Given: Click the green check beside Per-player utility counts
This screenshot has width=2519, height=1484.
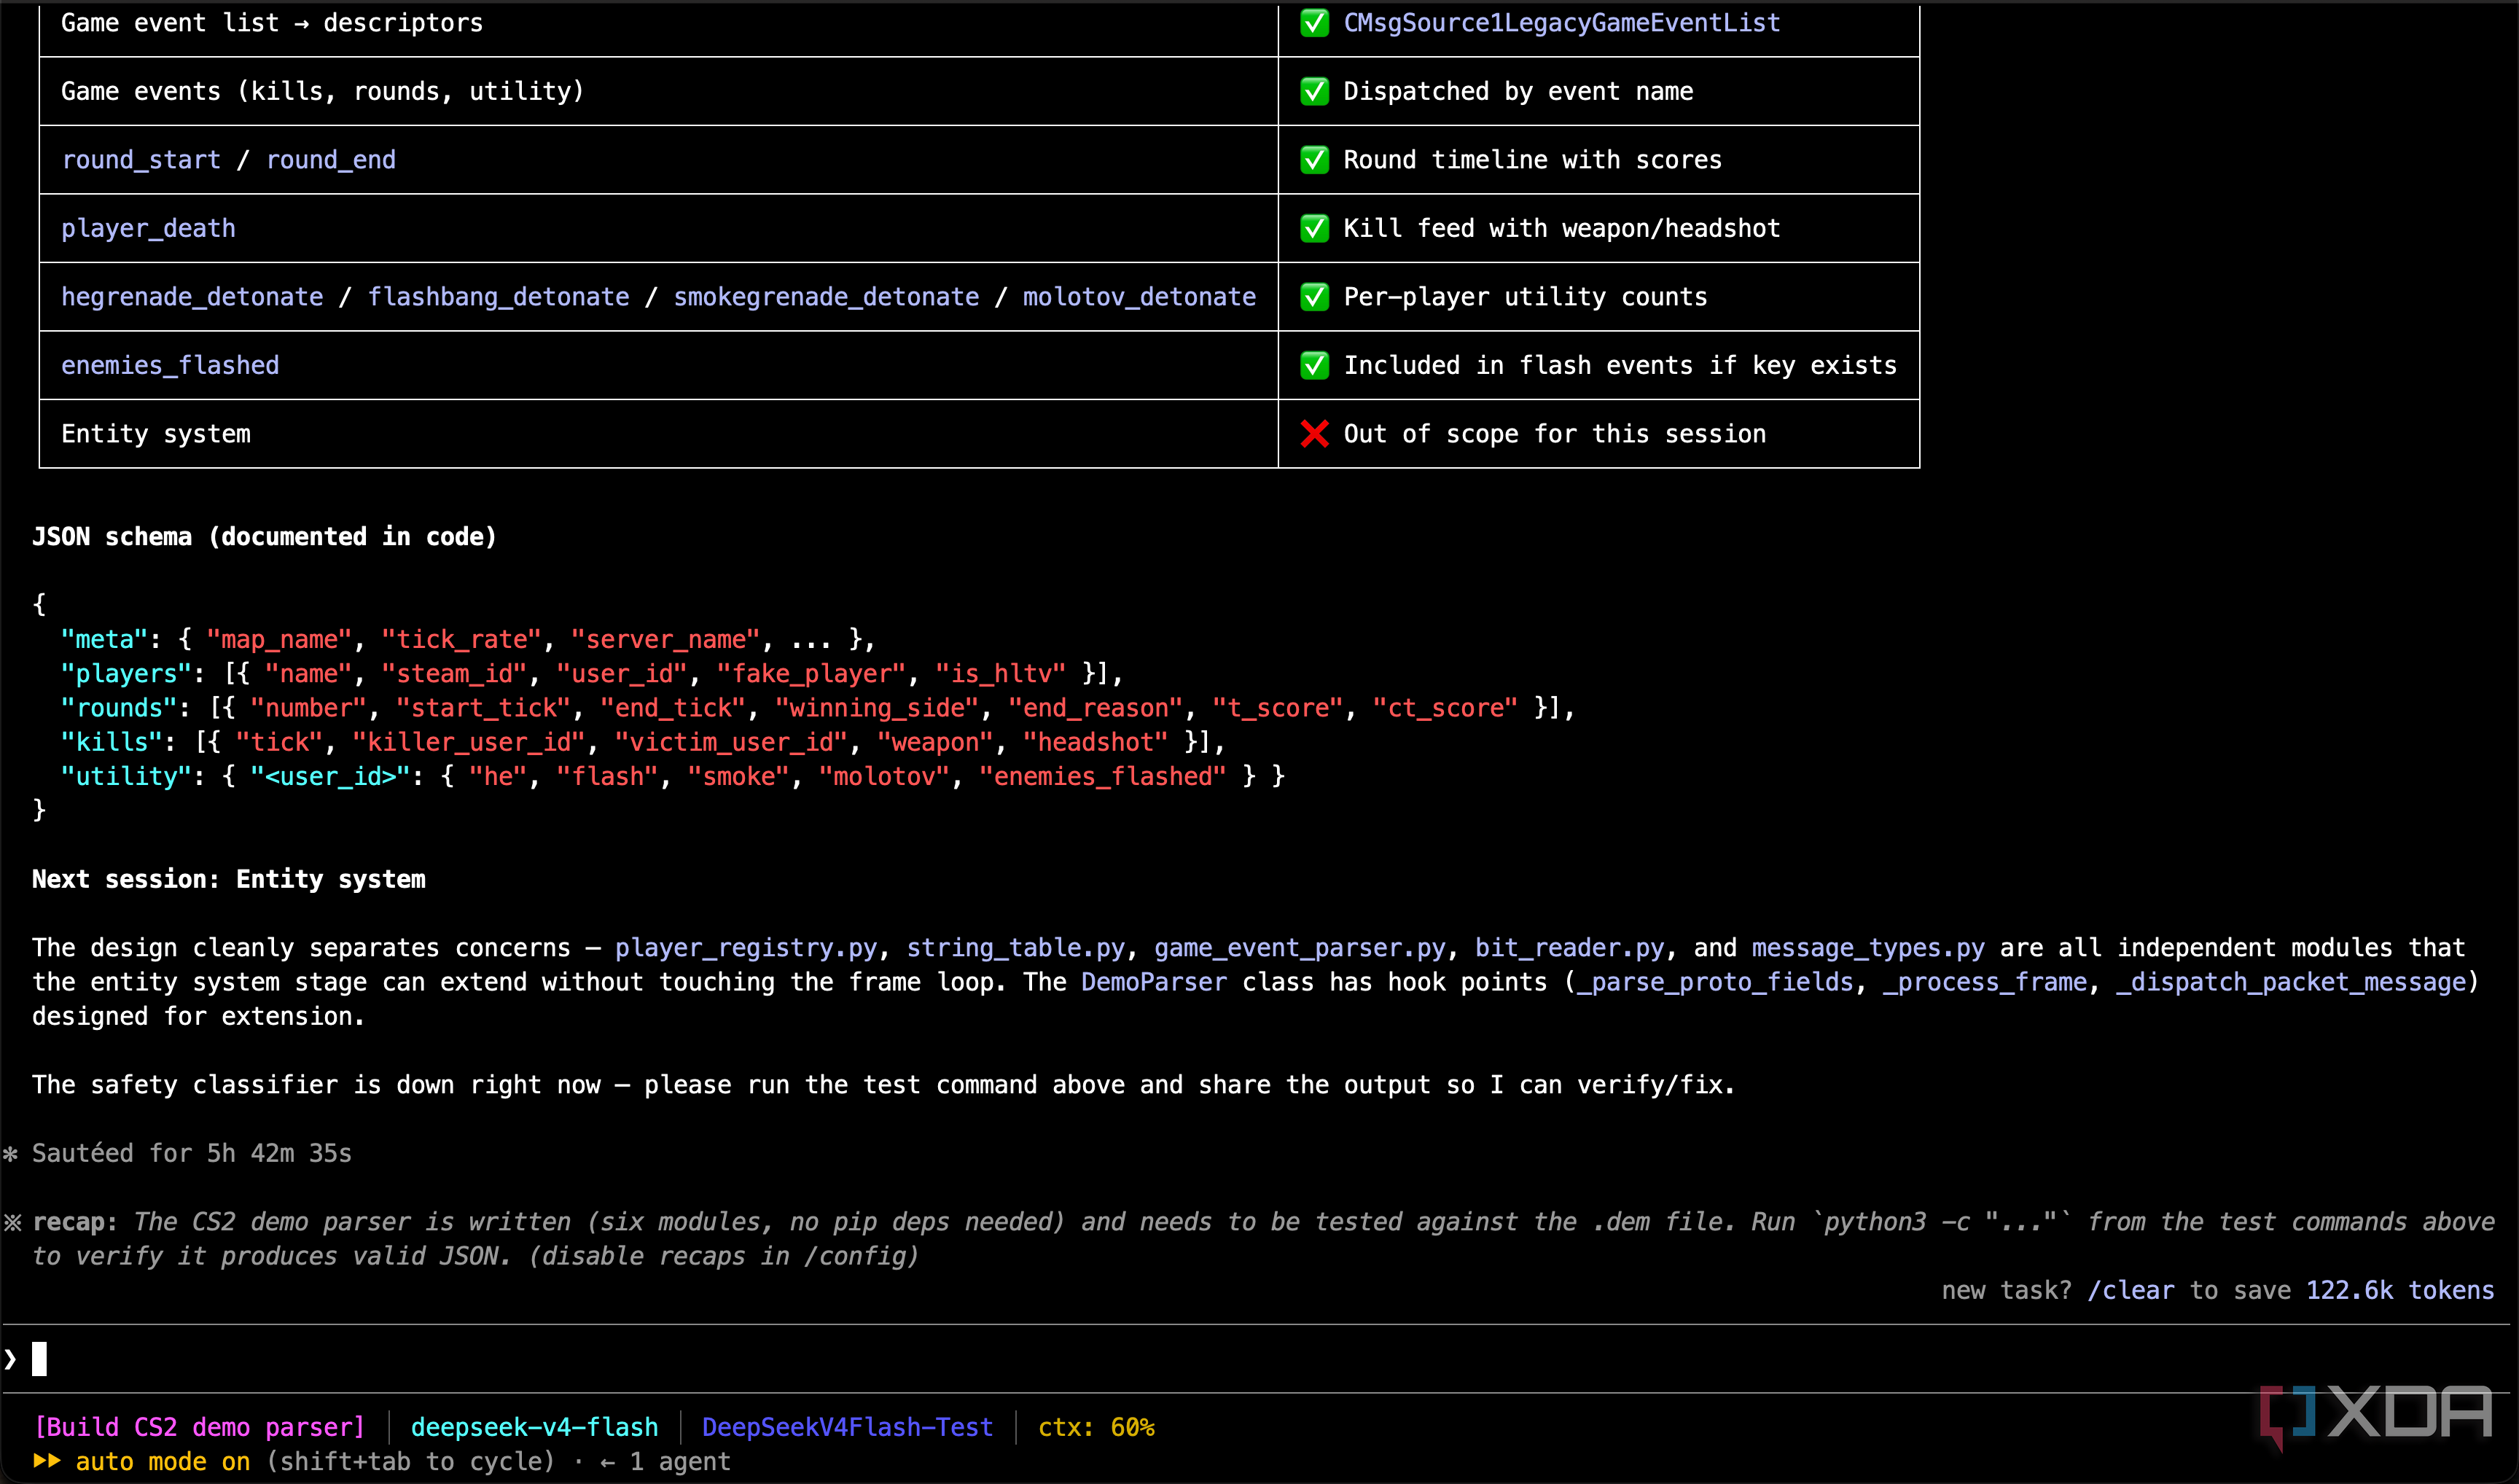Looking at the screenshot, I should (x=1314, y=297).
